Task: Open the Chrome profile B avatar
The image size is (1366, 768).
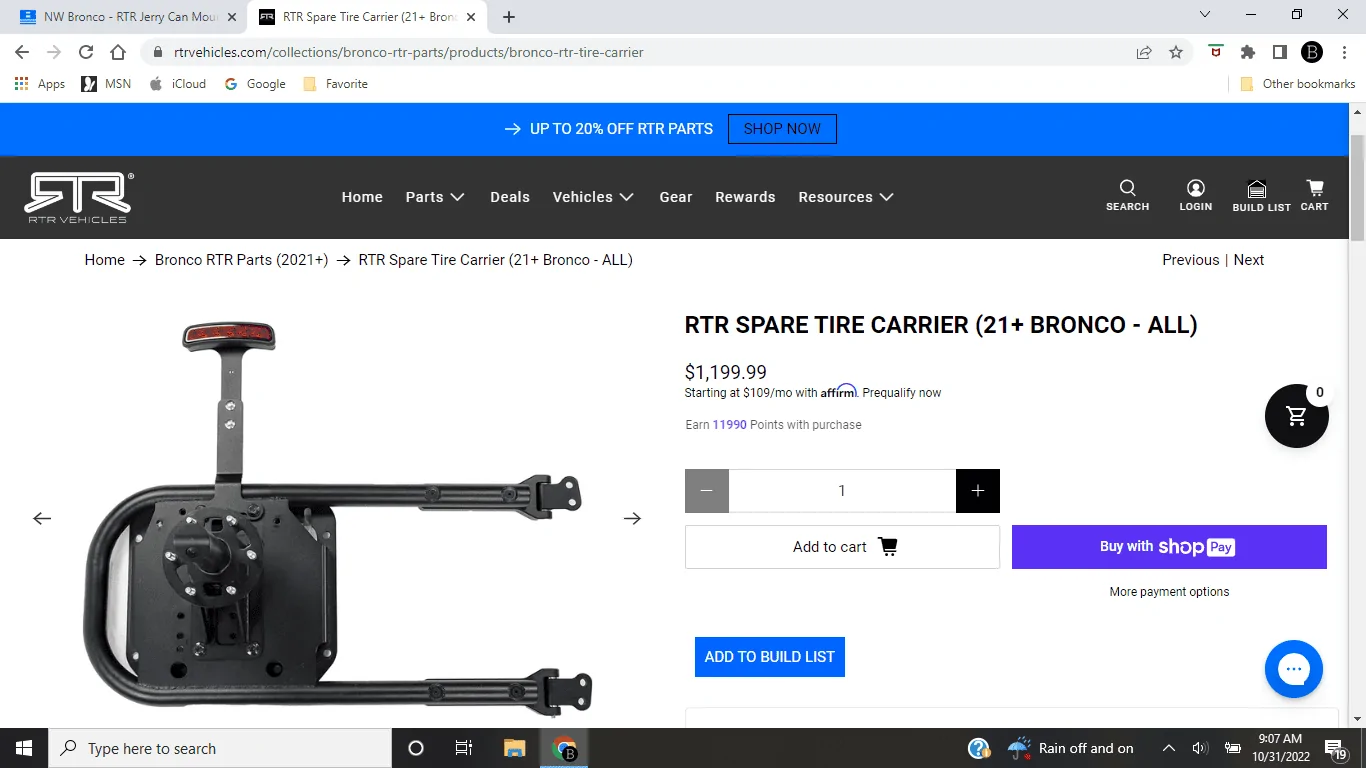Action: tap(1312, 52)
